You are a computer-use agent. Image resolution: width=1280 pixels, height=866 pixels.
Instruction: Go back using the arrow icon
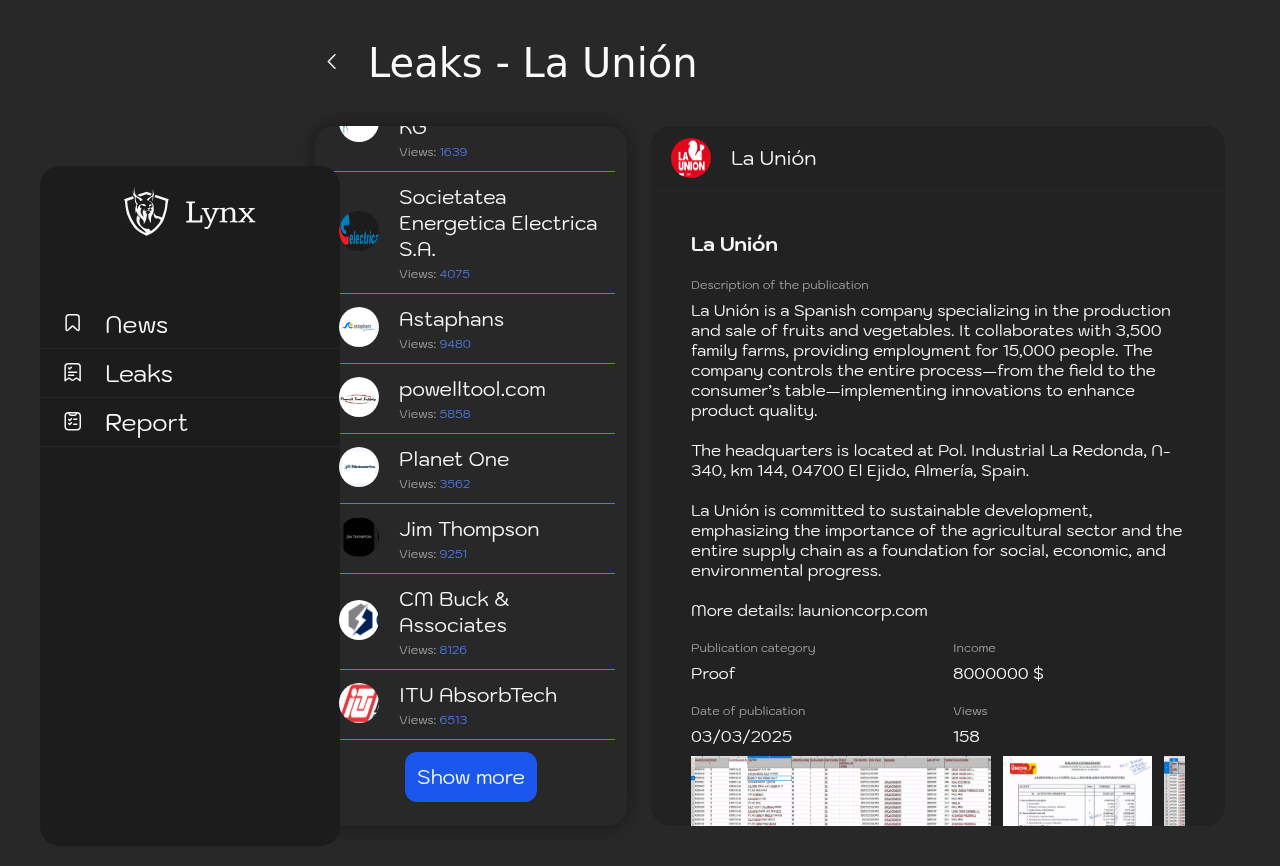click(332, 62)
